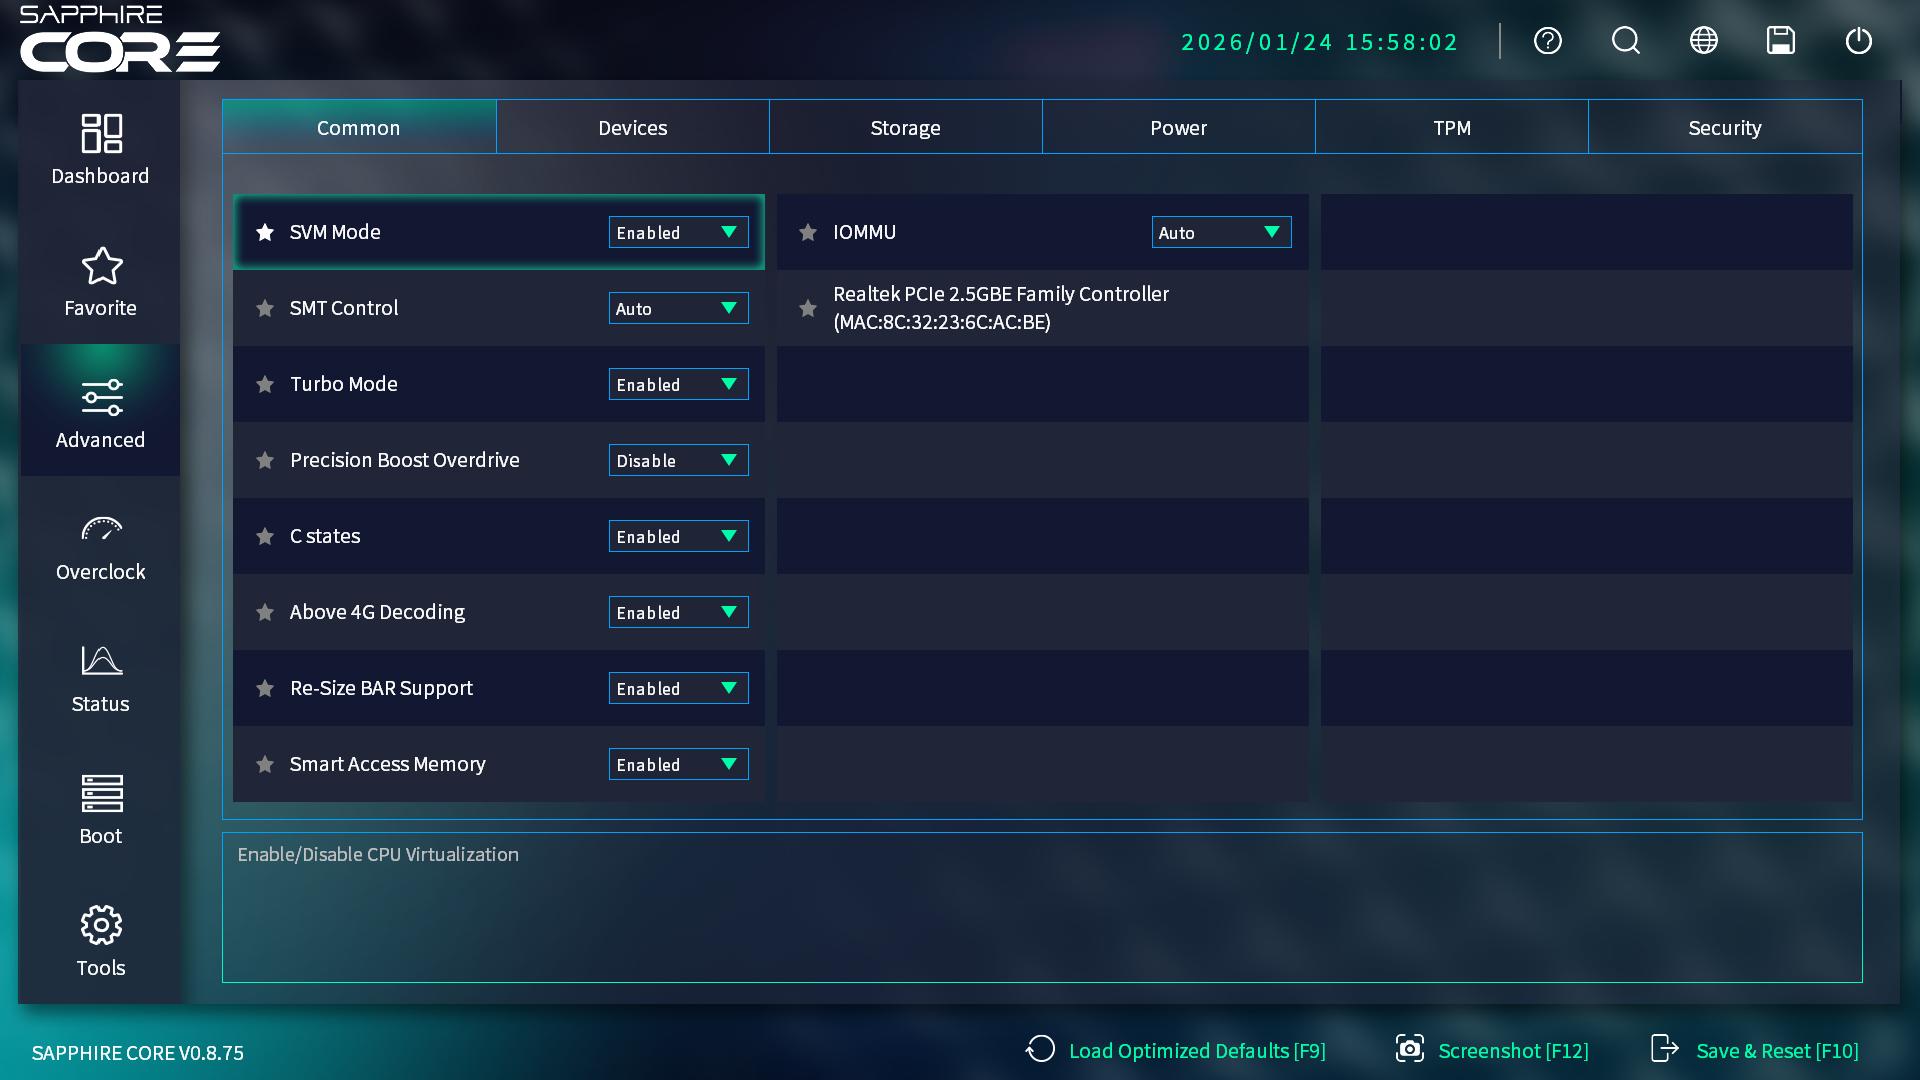Click Load Optimized Defaults [F9]
Image resolution: width=1920 pixels, height=1080 pixels.
pyautogui.click(x=1176, y=1050)
